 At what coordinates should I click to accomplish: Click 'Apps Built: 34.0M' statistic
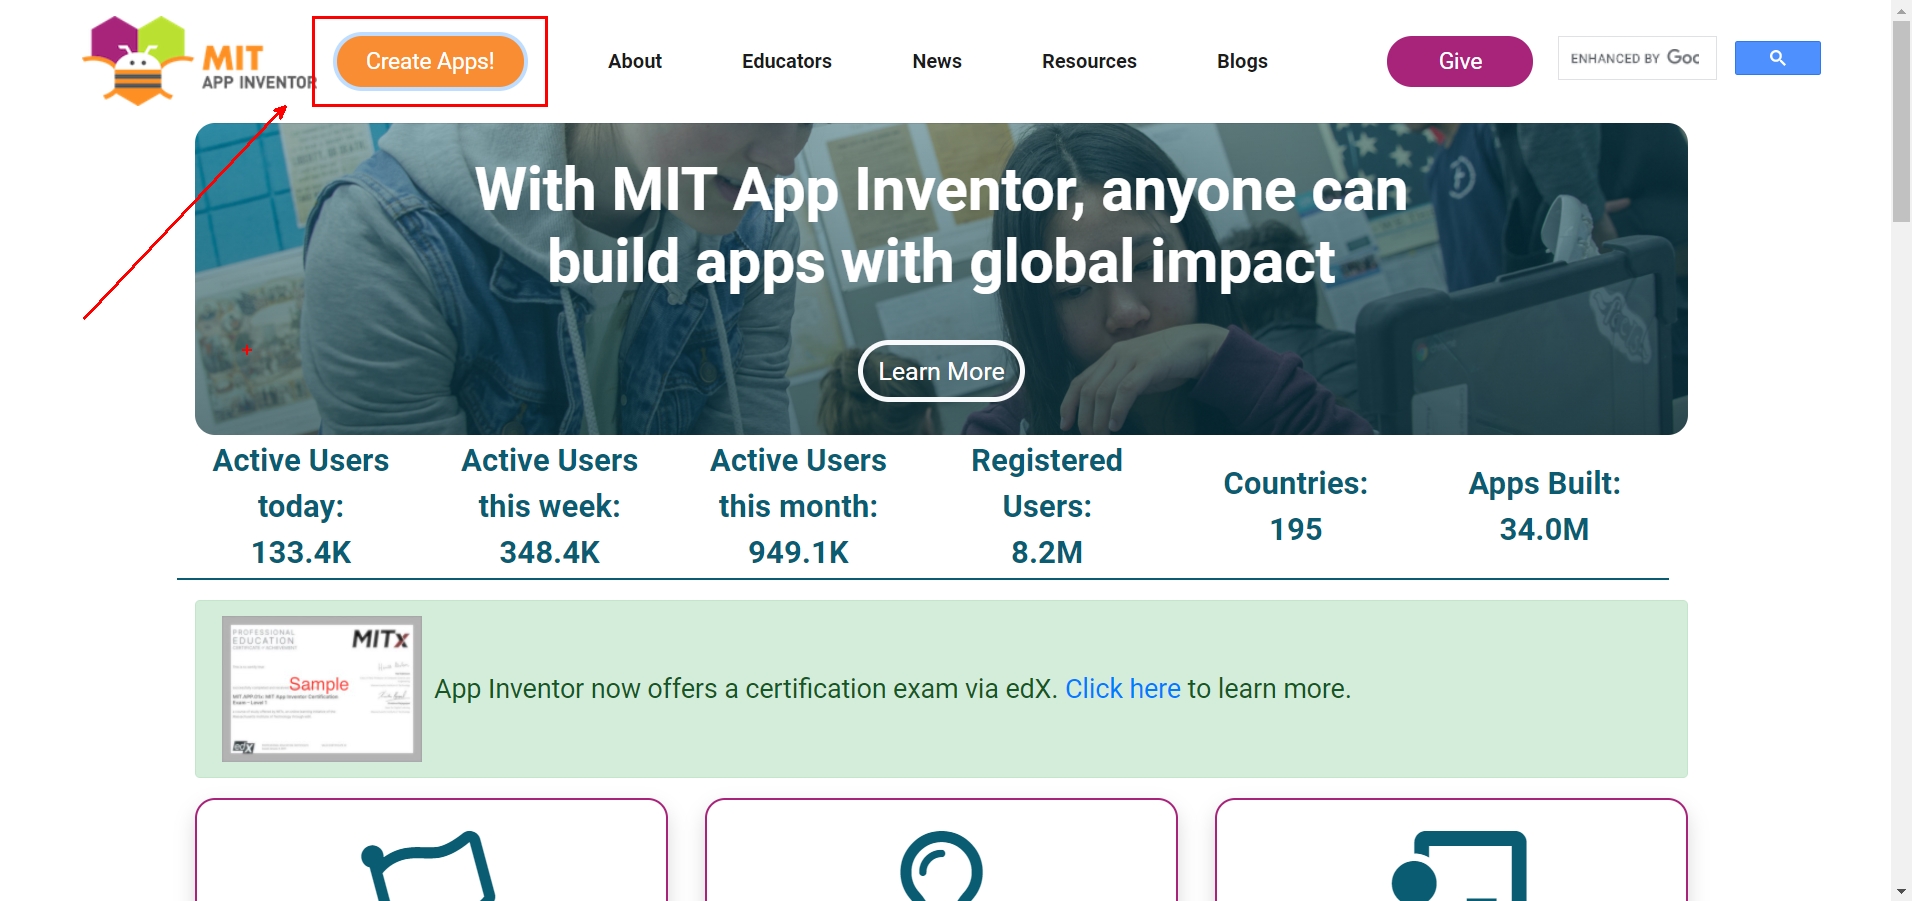1544,506
